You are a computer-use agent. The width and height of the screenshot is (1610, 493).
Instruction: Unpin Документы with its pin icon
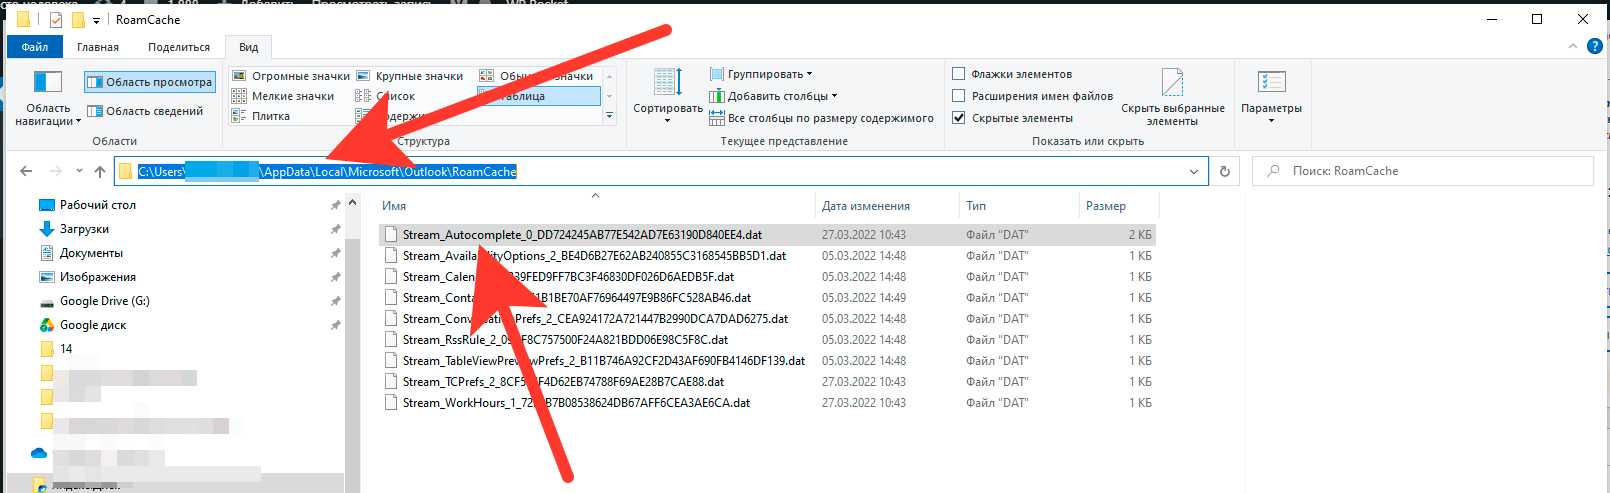pos(335,253)
